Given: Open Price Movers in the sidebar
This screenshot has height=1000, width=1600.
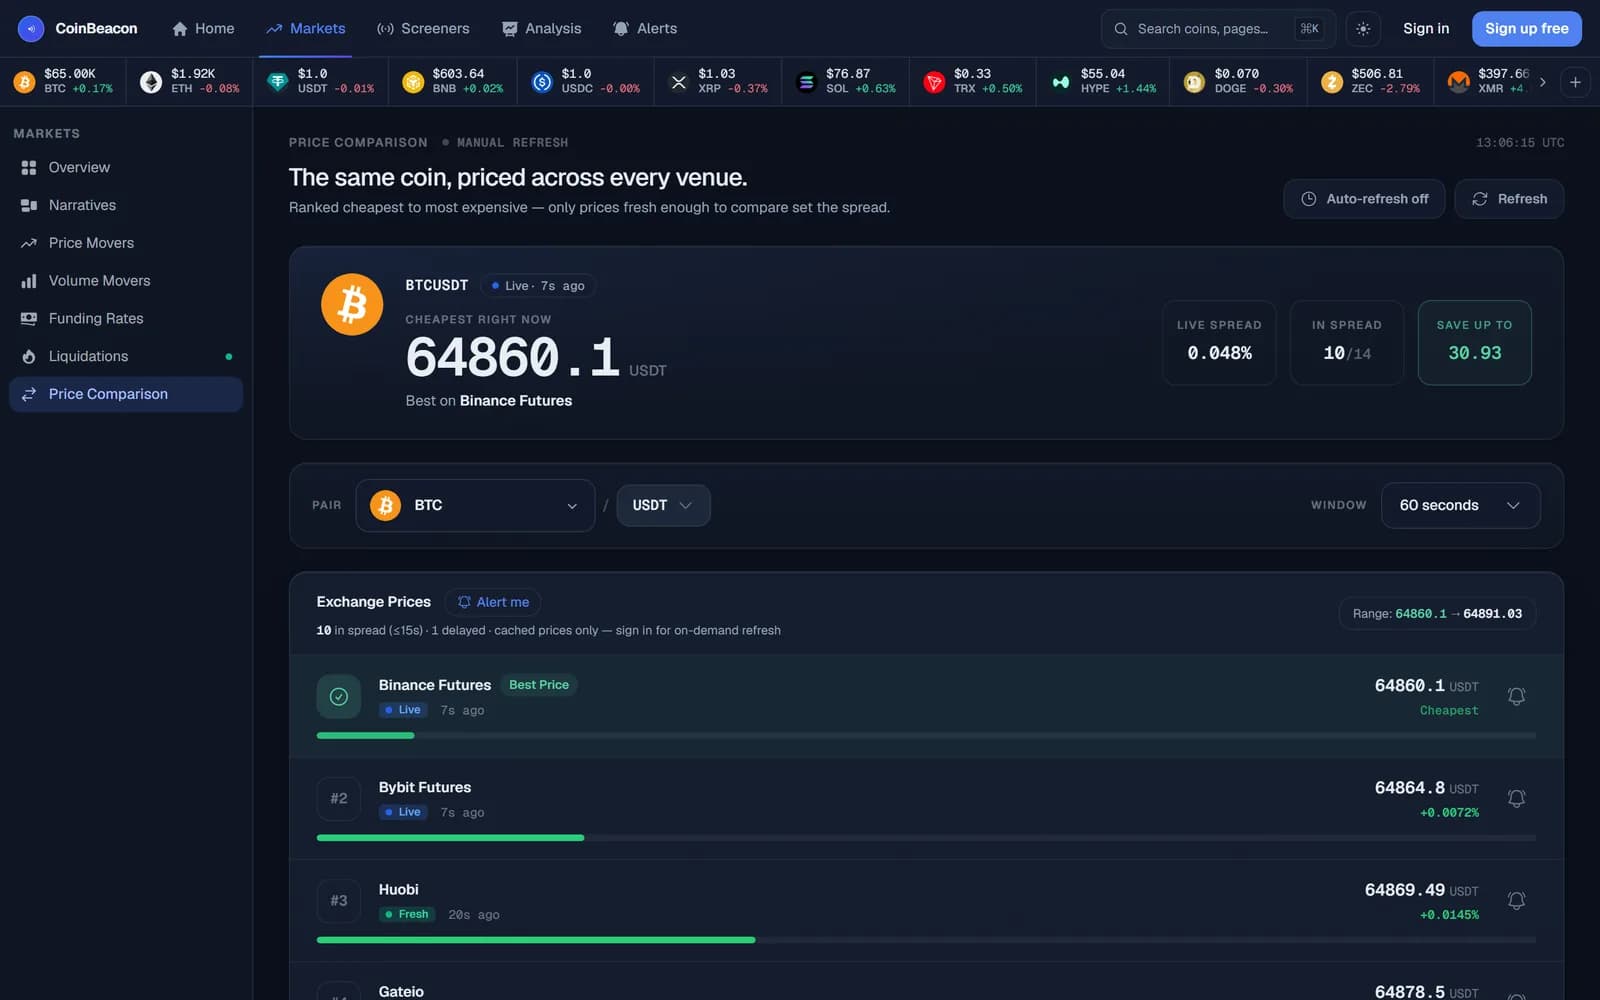Looking at the screenshot, I should click(x=126, y=243).
